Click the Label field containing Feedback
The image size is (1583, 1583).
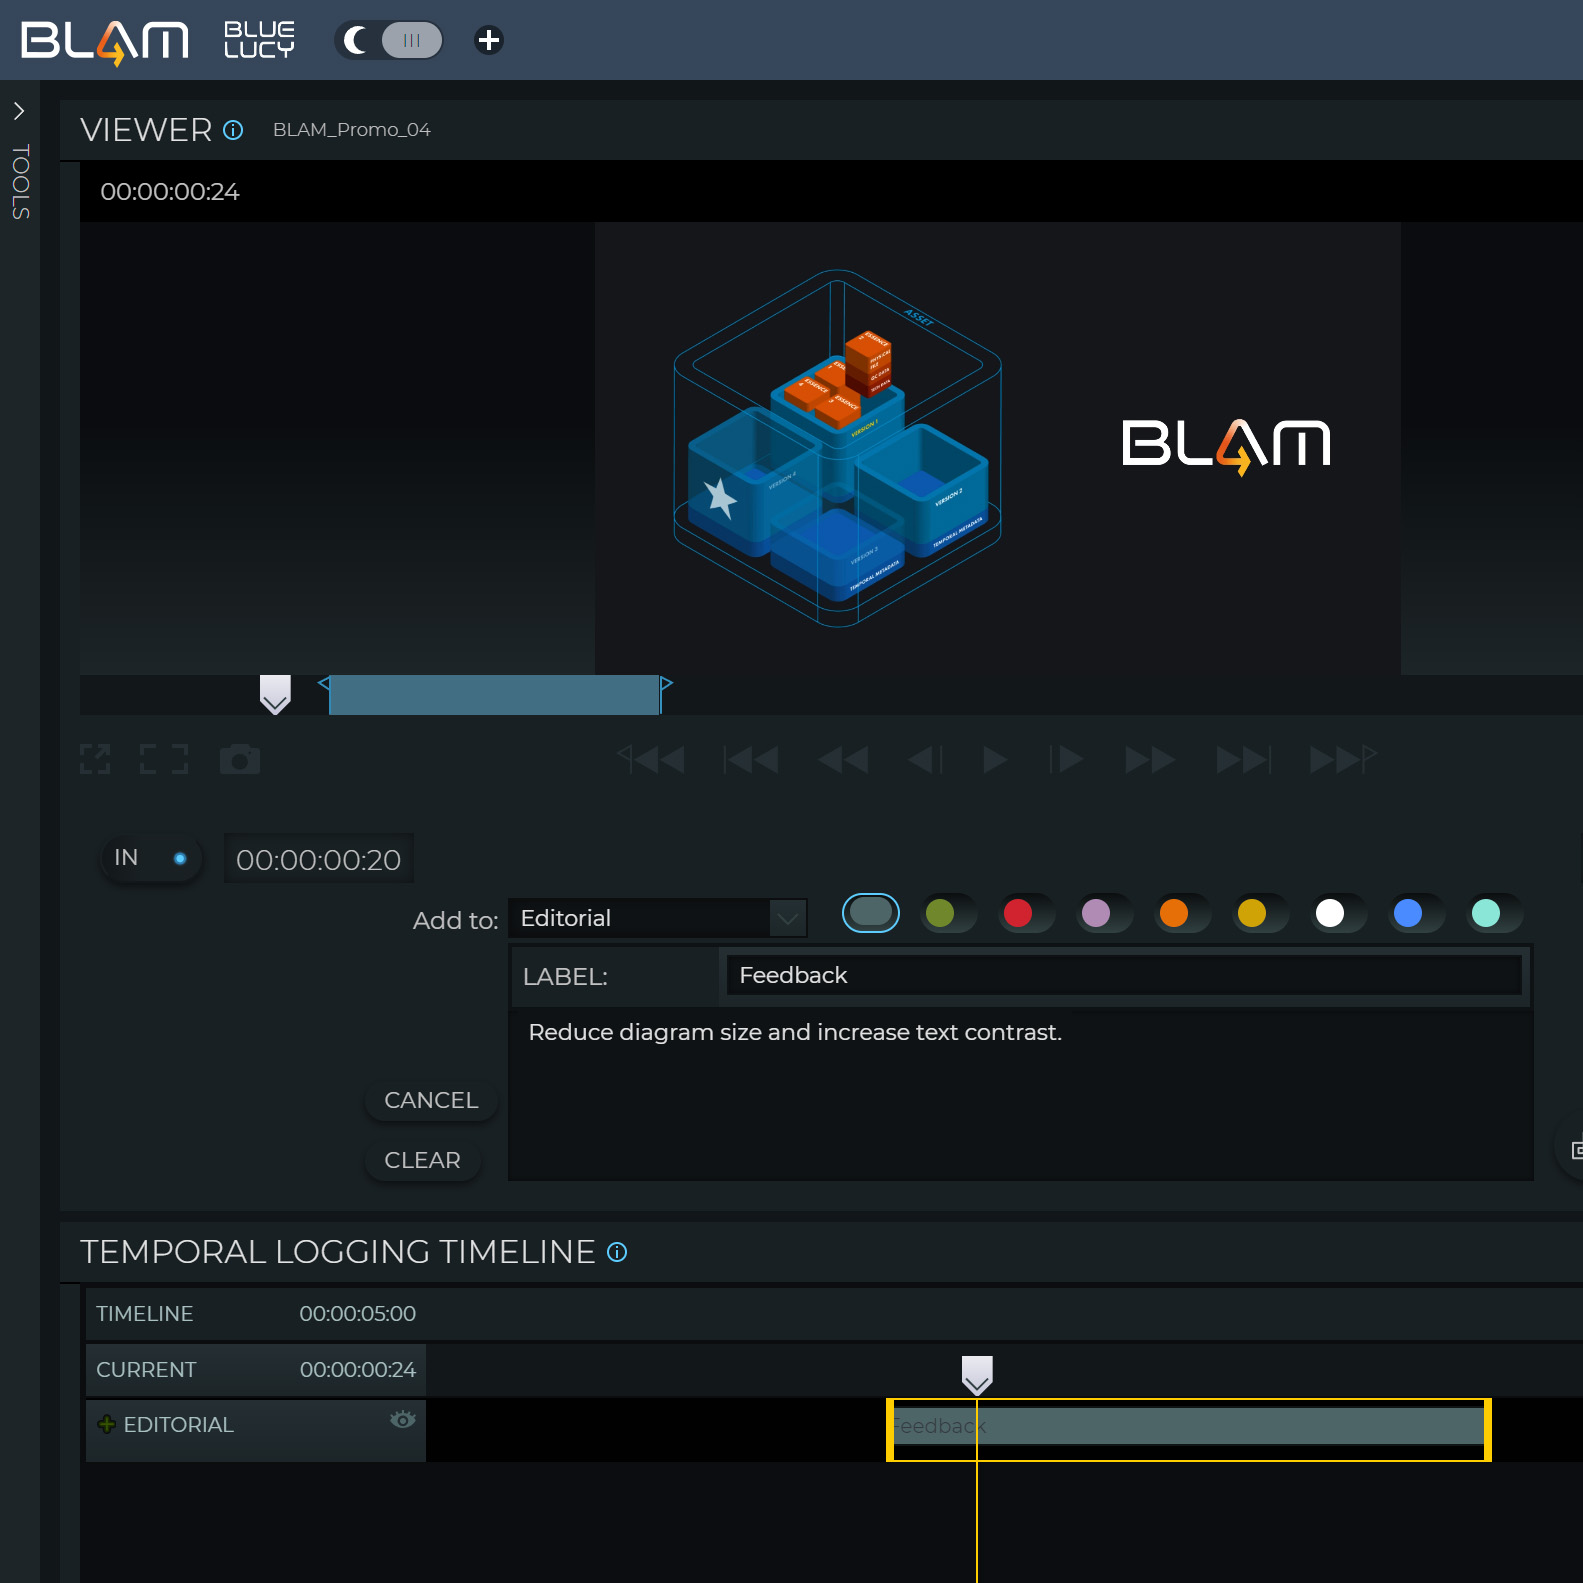pos(1124,975)
